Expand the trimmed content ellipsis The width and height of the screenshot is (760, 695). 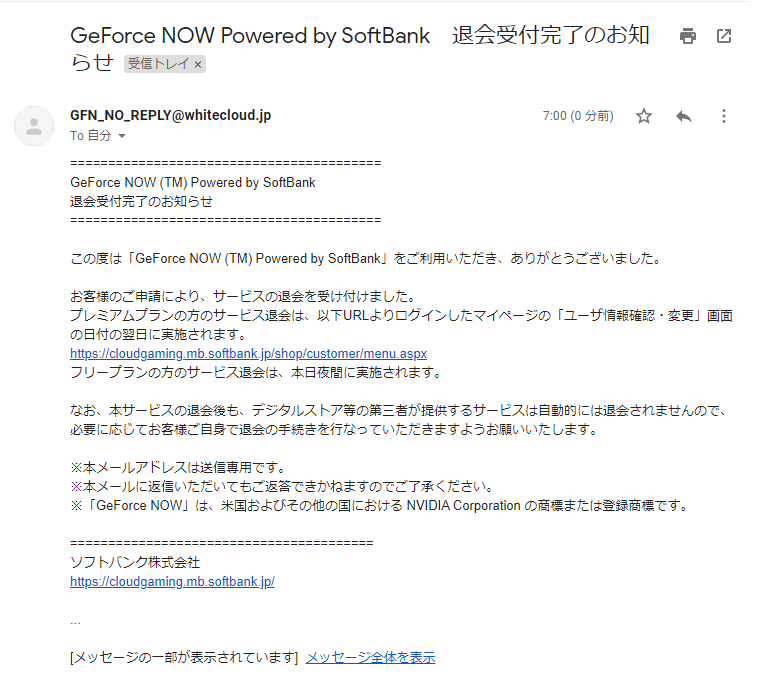coord(75,622)
